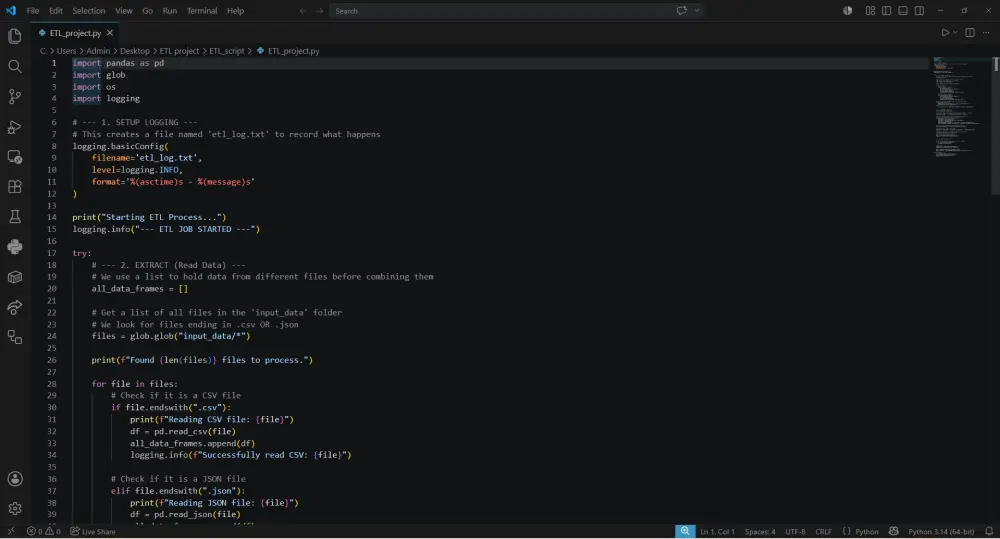Click line number 17 in gutter
This screenshot has width=1000, height=539.
click(x=52, y=253)
